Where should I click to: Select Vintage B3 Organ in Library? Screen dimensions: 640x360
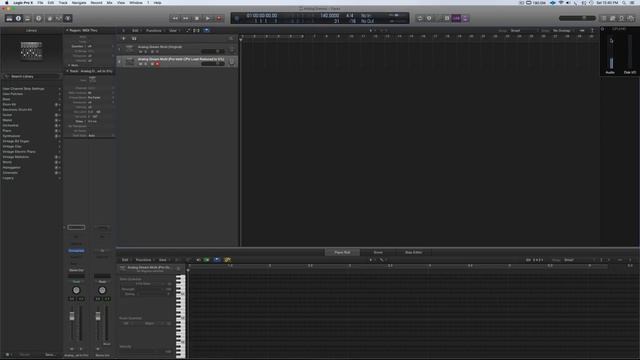(x=31, y=141)
